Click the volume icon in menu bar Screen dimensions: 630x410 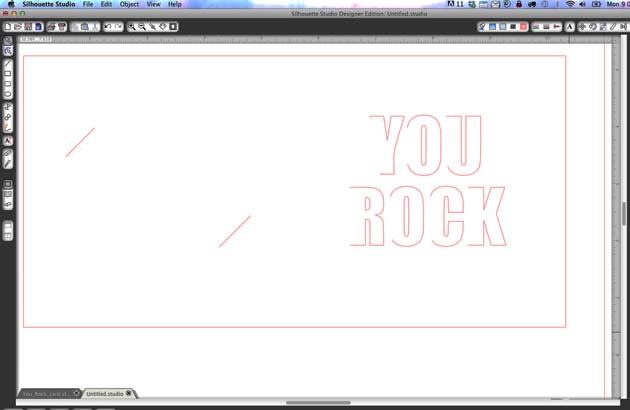(x=583, y=4)
